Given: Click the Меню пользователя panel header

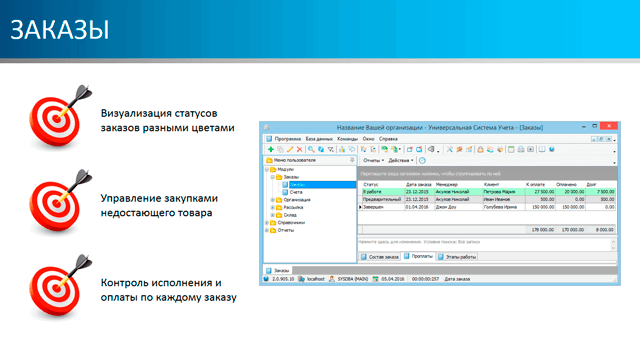Looking at the screenshot, I should (x=310, y=160).
